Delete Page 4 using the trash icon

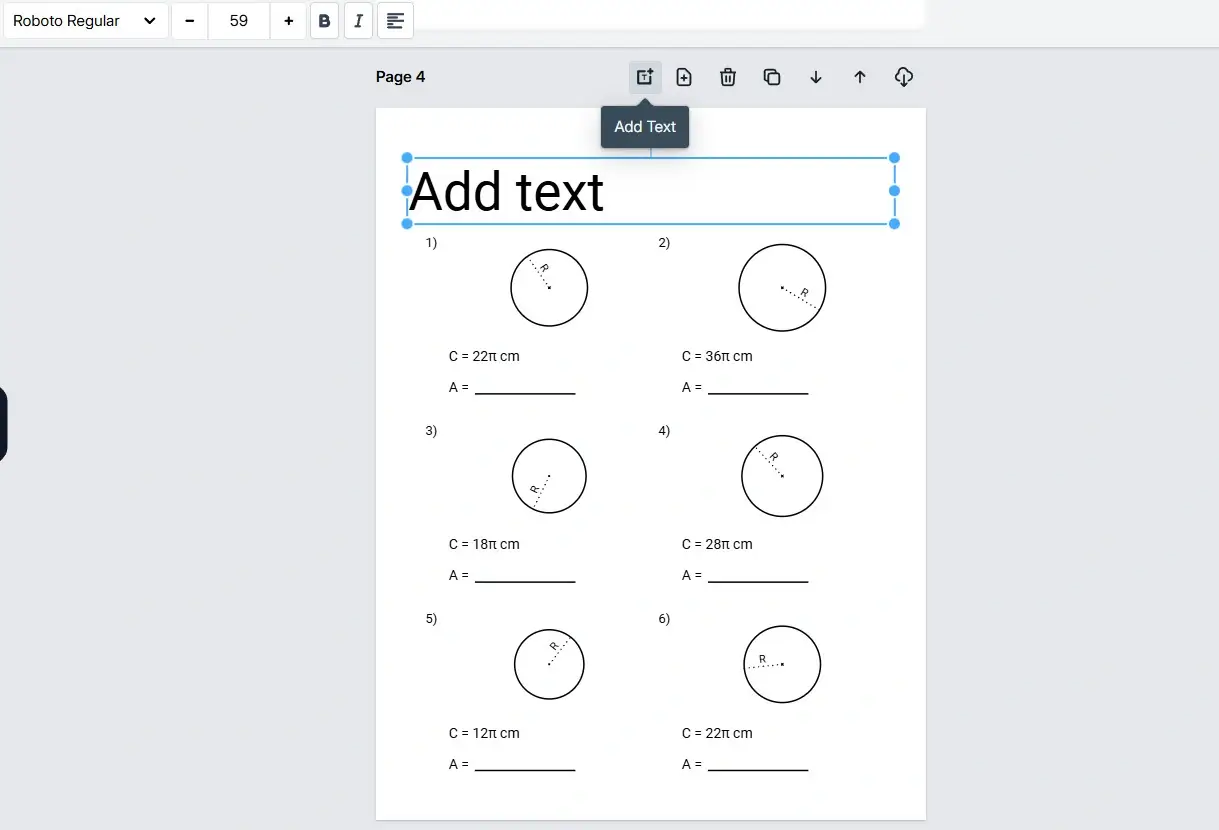pyautogui.click(x=728, y=77)
